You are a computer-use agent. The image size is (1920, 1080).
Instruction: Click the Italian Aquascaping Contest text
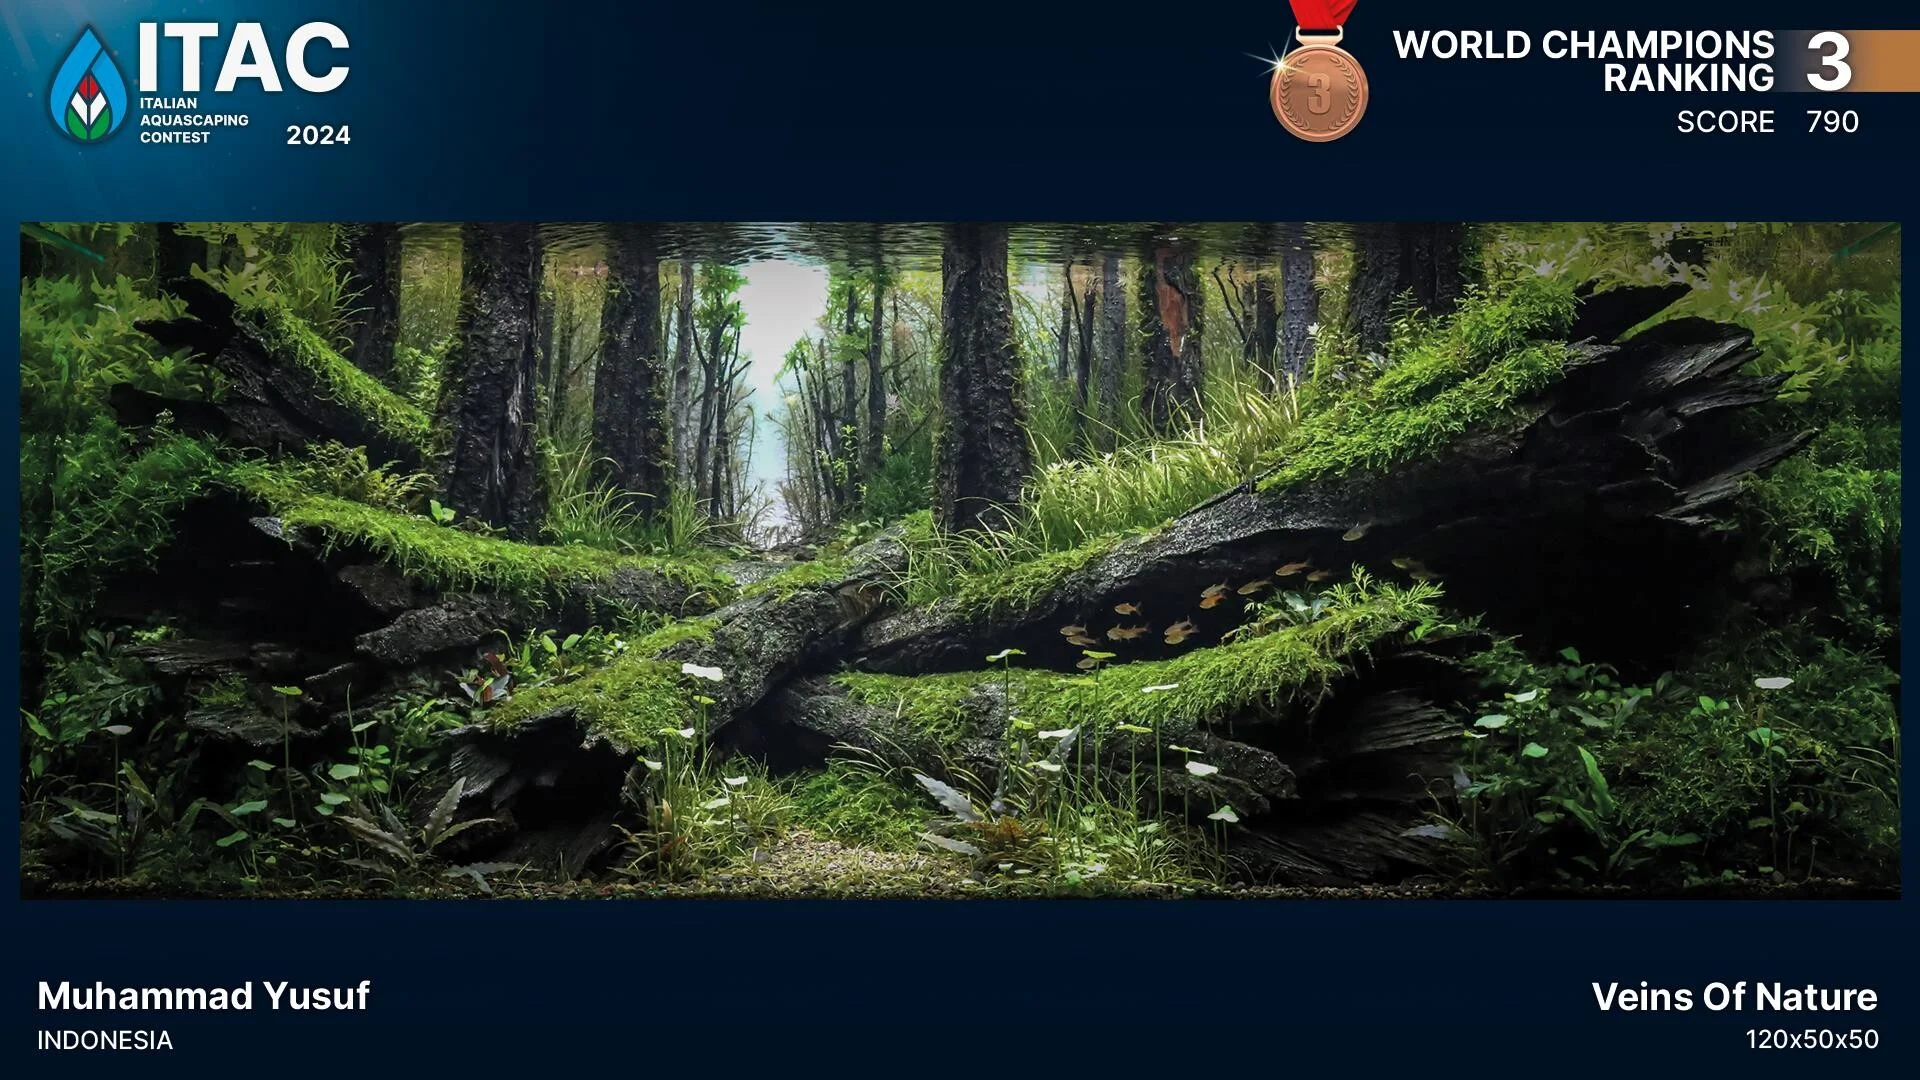(193, 120)
